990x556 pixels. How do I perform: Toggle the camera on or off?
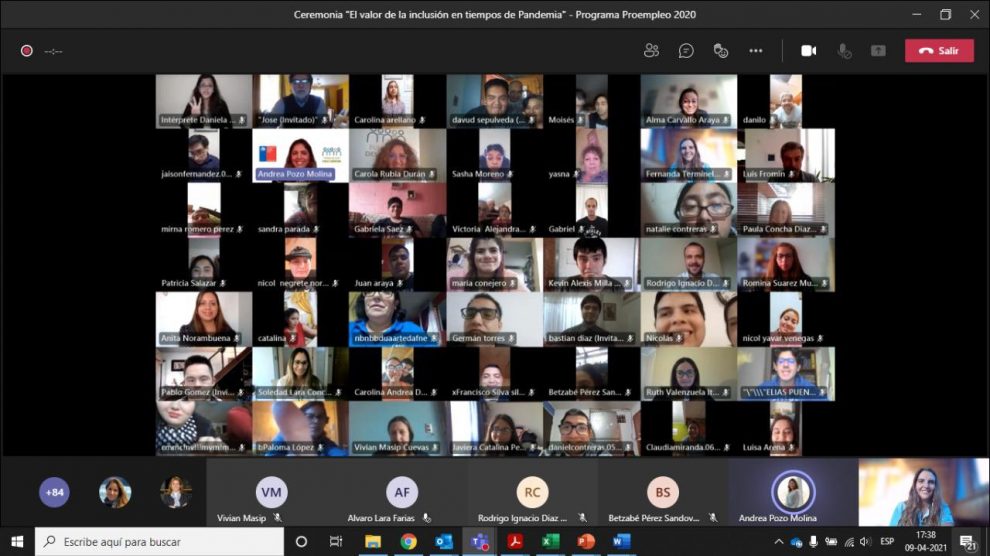(x=809, y=51)
